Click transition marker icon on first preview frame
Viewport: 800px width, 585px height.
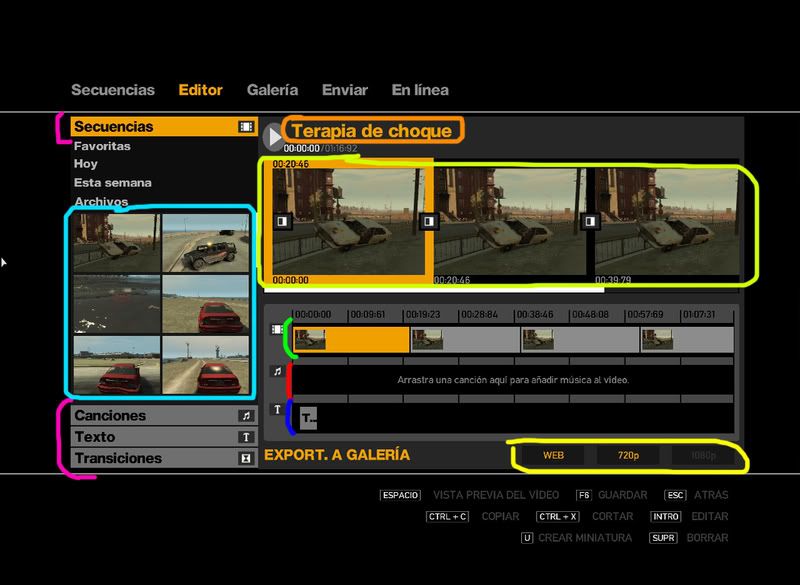tap(282, 221)
